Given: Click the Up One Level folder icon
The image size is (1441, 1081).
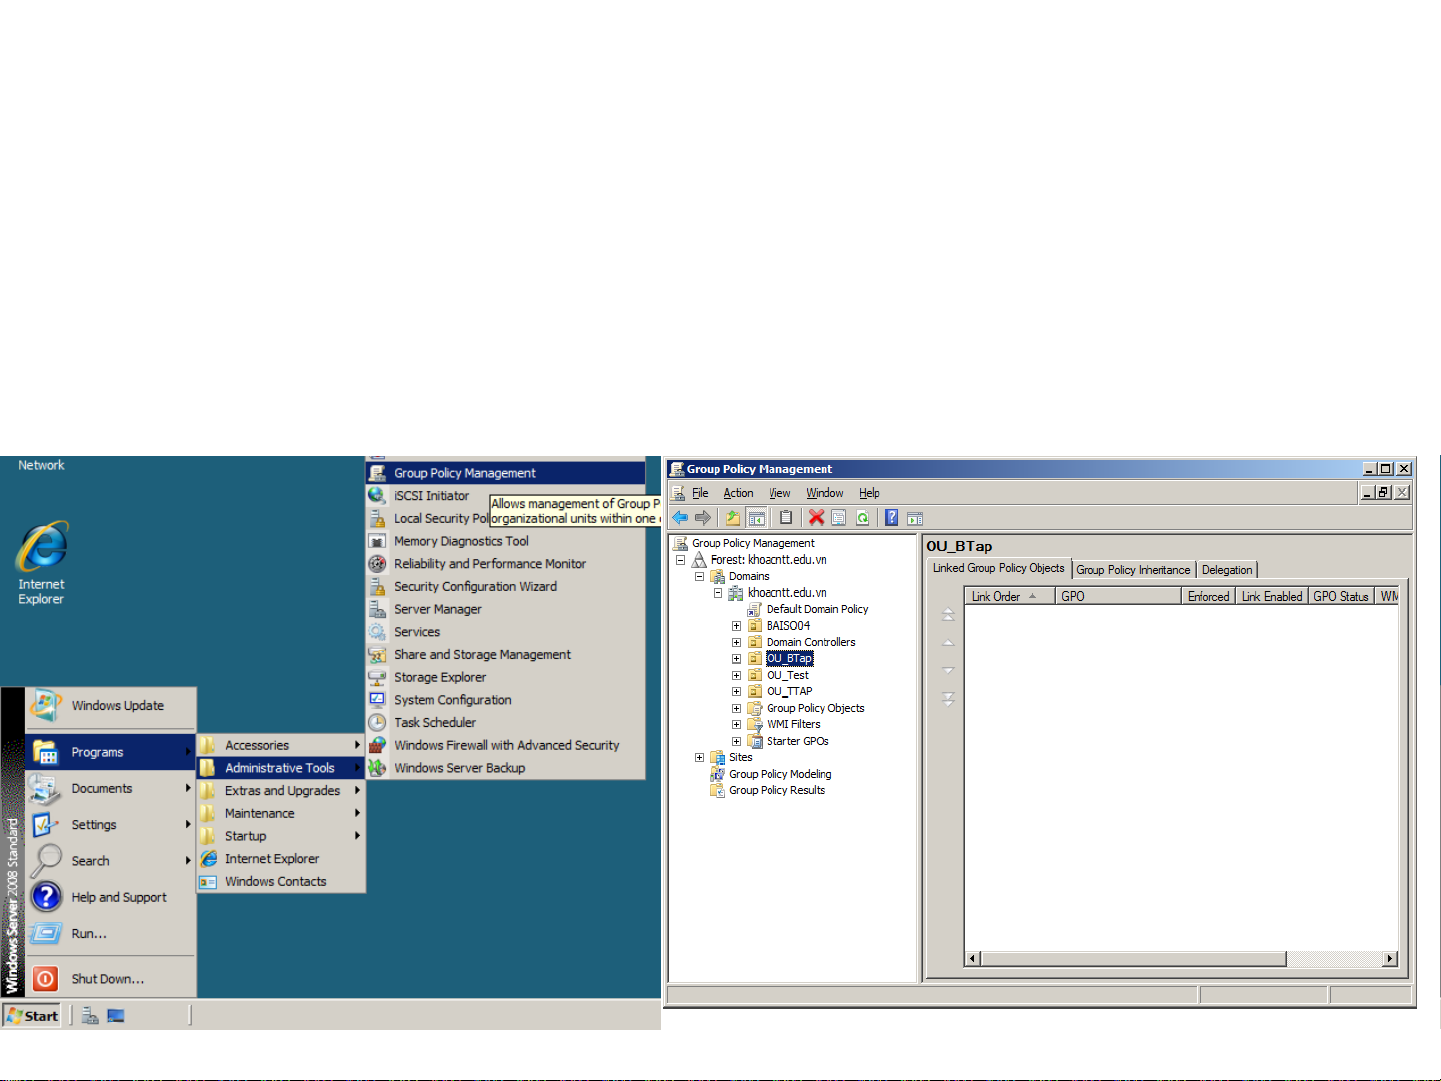Looking at the screenshot, I should [x=733, y=517].
